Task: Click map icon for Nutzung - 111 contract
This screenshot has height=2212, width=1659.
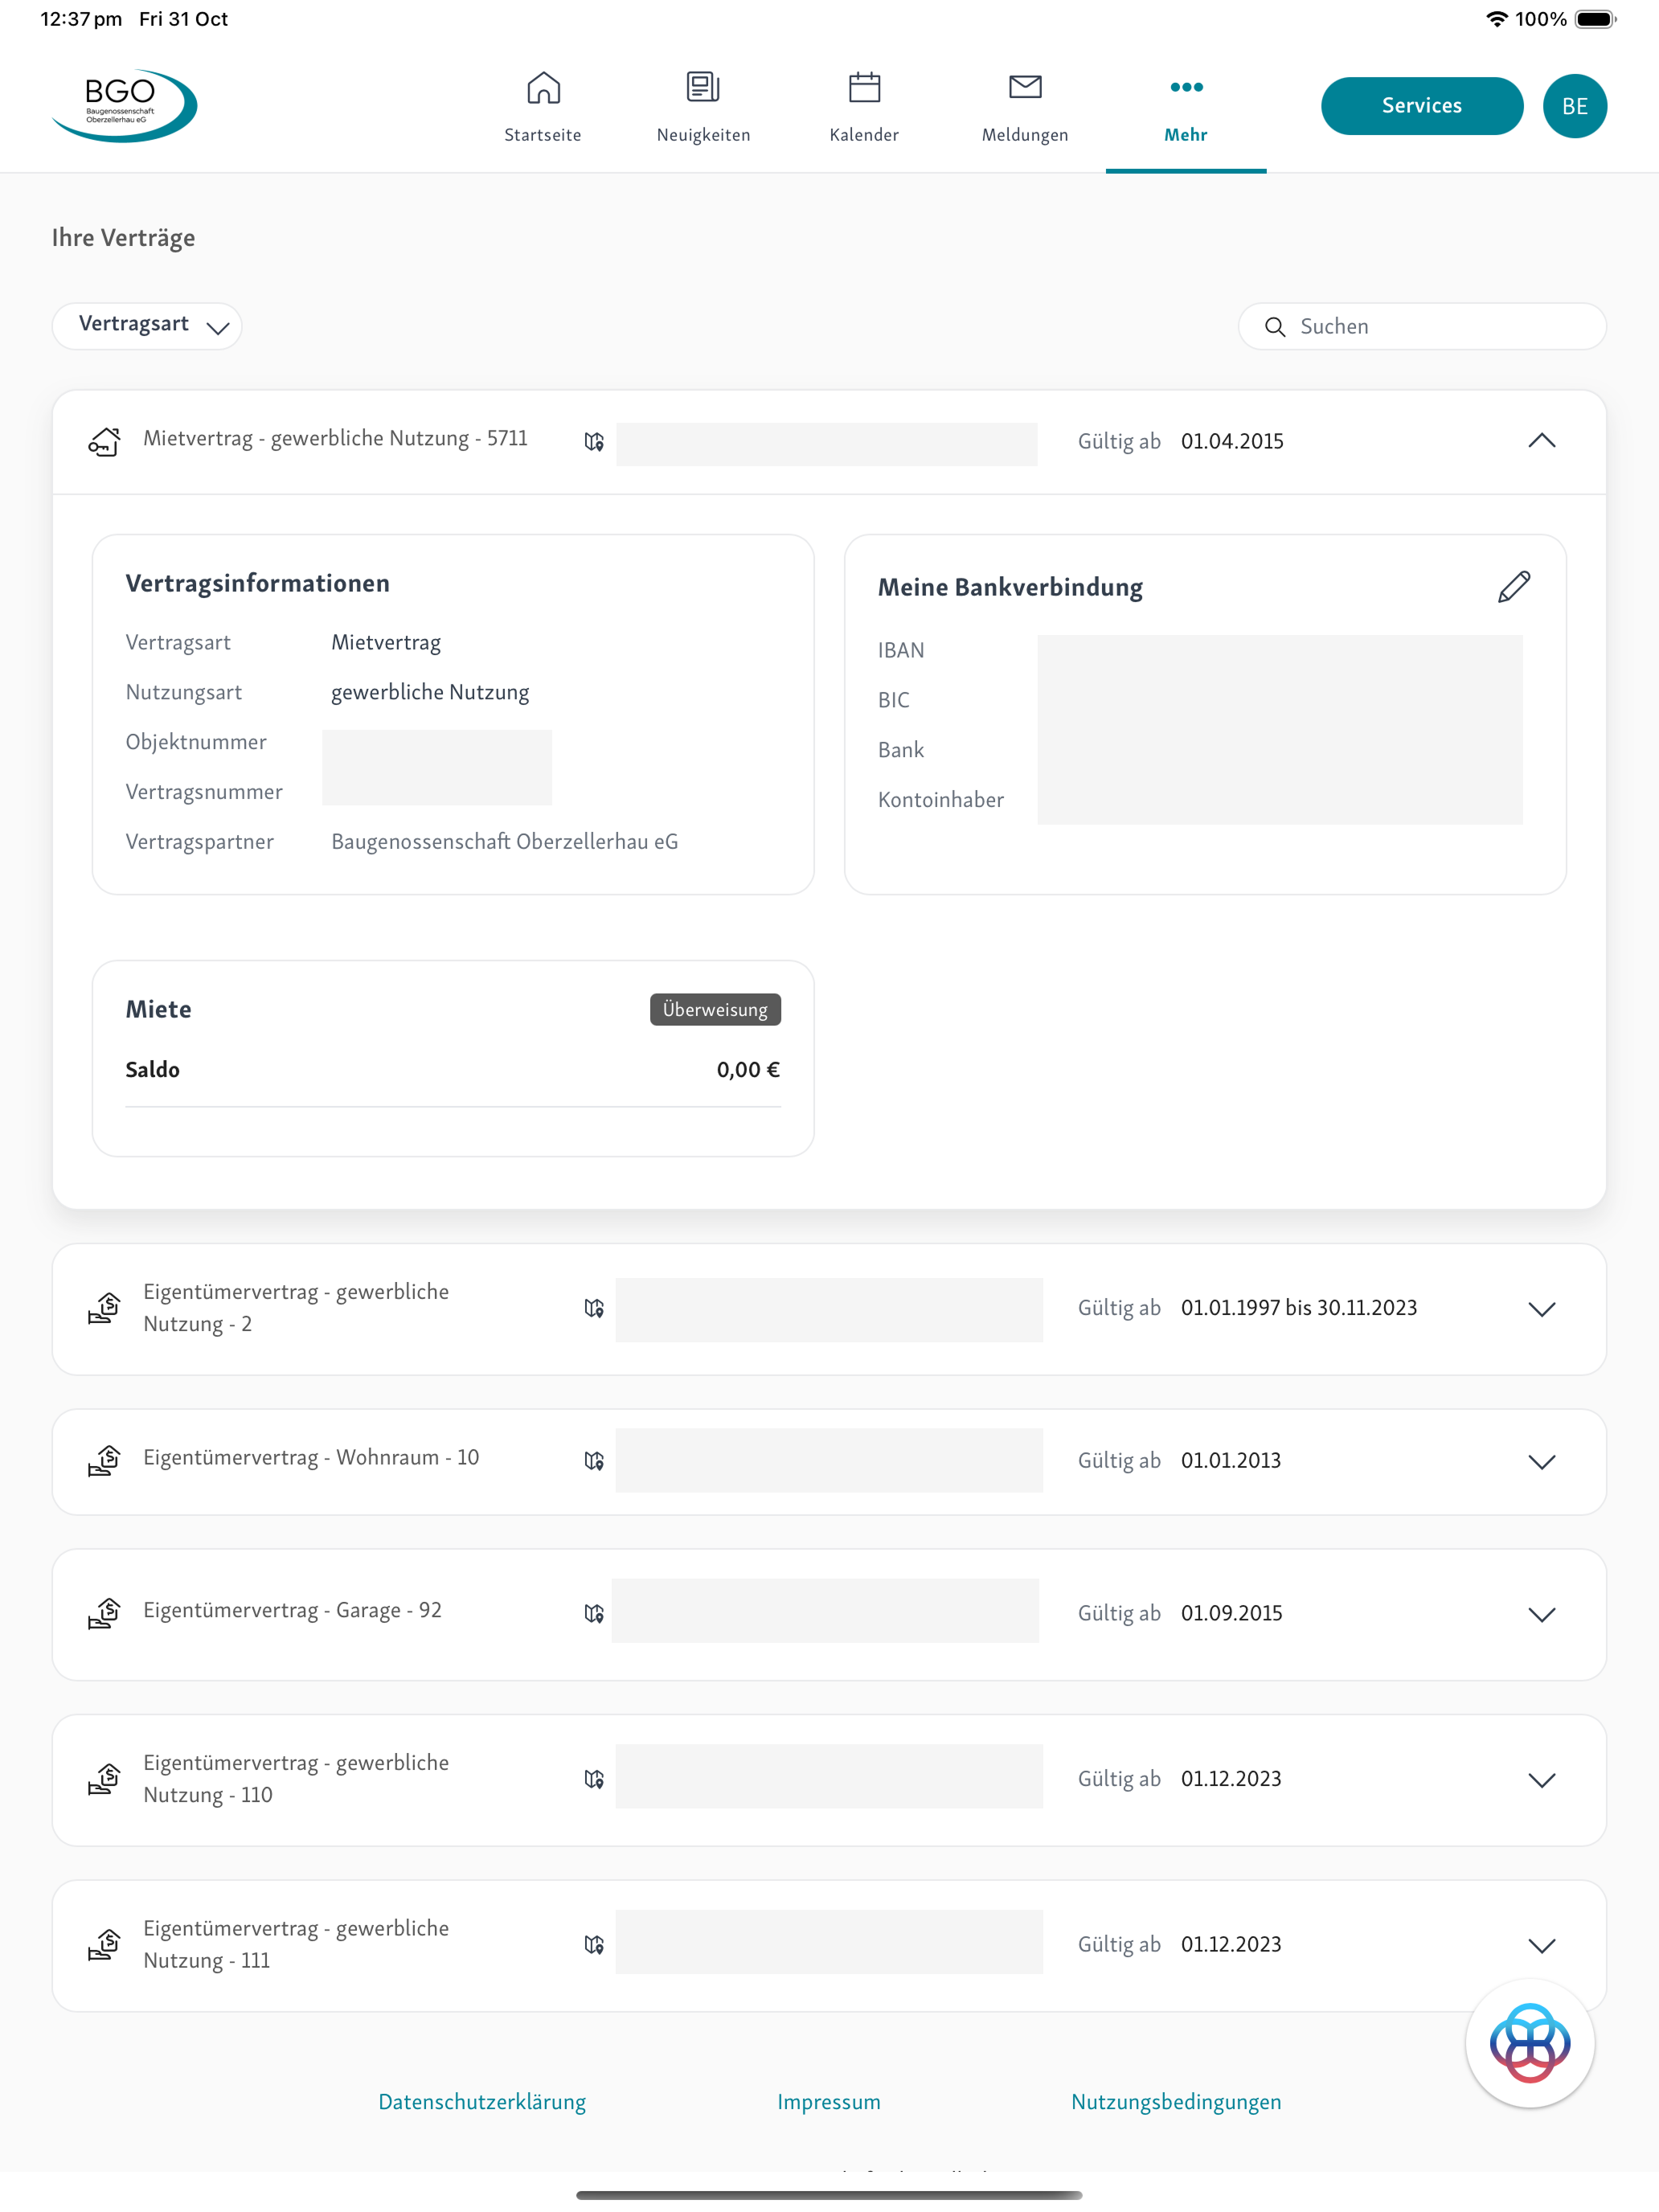Action: (x=594, y=1944)
